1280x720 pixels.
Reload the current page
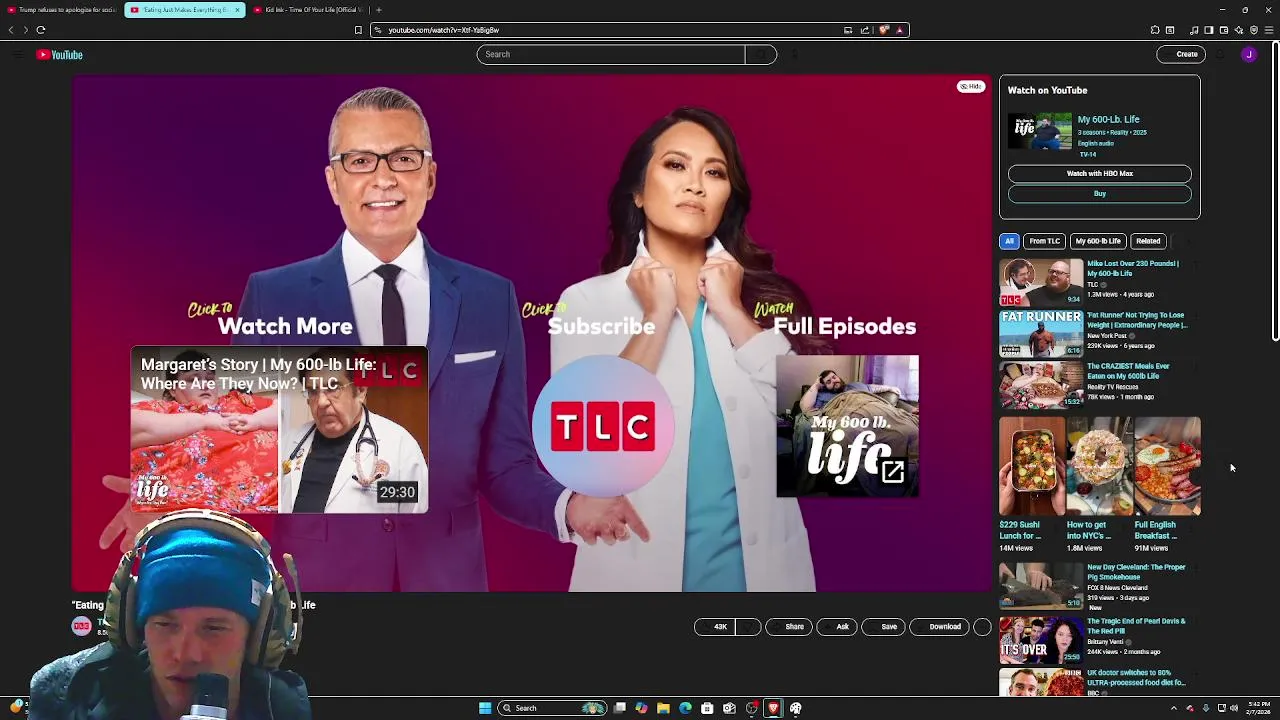[x=41, y=30]
